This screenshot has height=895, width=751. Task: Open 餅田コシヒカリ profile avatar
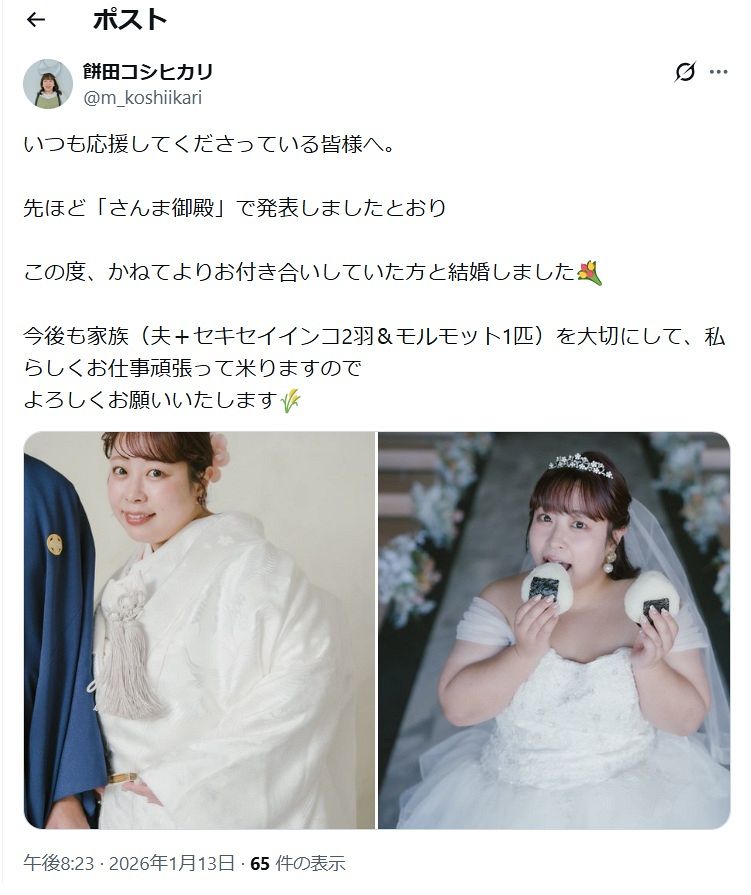click(48, 84)
